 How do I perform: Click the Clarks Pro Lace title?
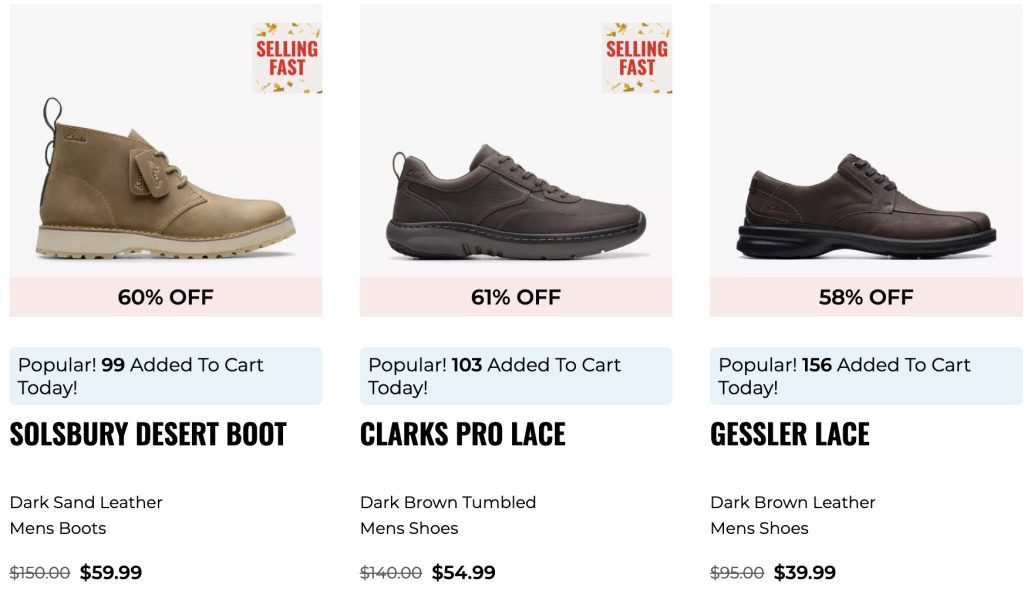click(x=463, y=434)
